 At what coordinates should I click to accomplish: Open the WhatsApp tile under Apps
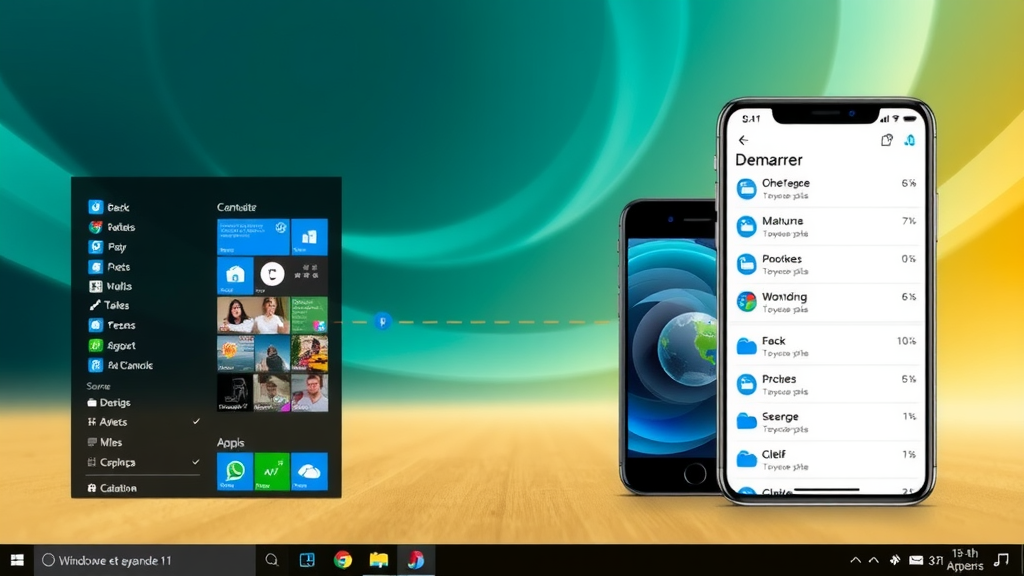[236, 469]
